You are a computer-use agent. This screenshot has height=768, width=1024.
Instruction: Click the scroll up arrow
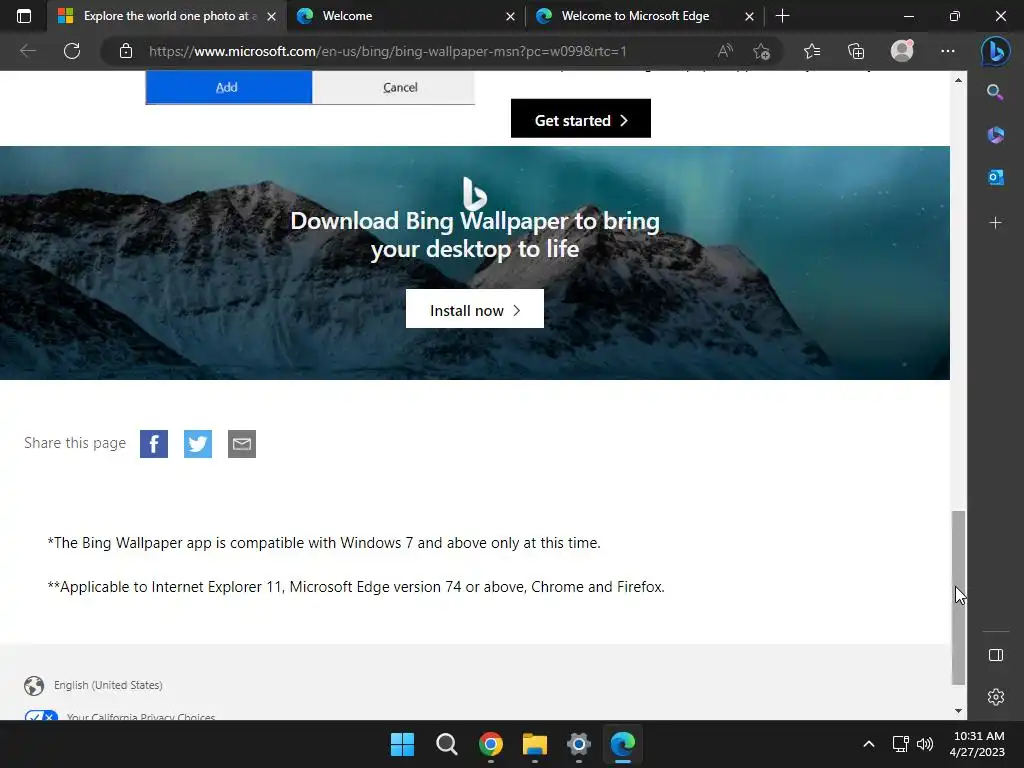pos(958,80)
